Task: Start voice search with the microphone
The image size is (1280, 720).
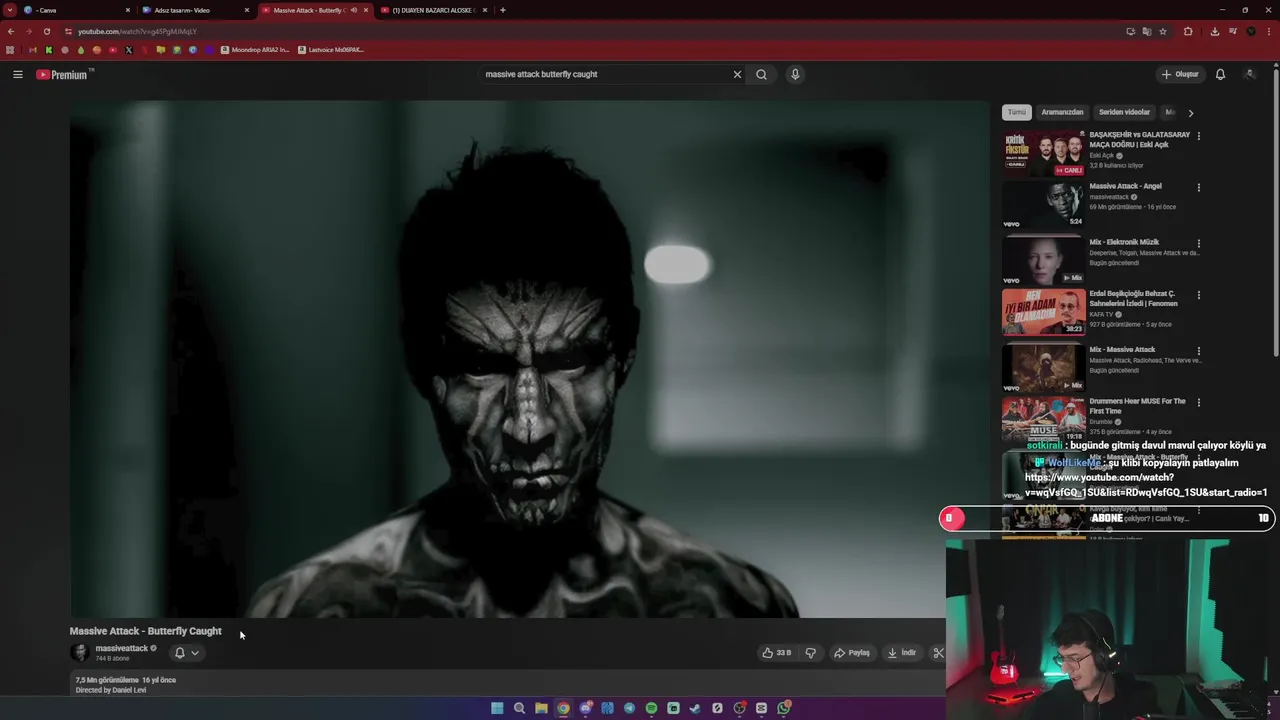Action: point(795,74)
